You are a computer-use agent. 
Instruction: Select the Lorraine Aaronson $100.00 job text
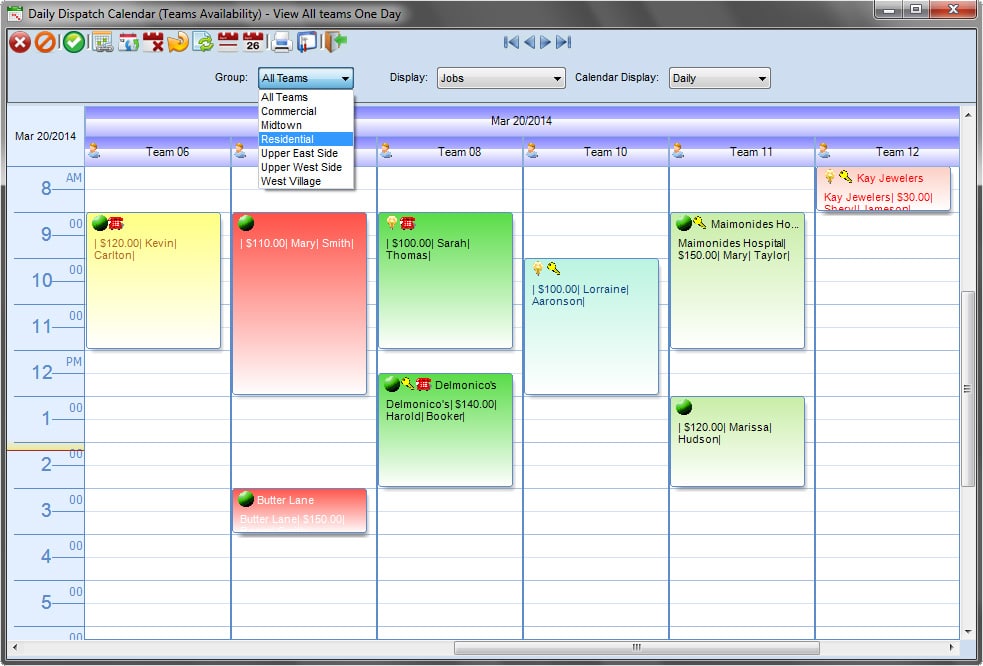point(581,295)
